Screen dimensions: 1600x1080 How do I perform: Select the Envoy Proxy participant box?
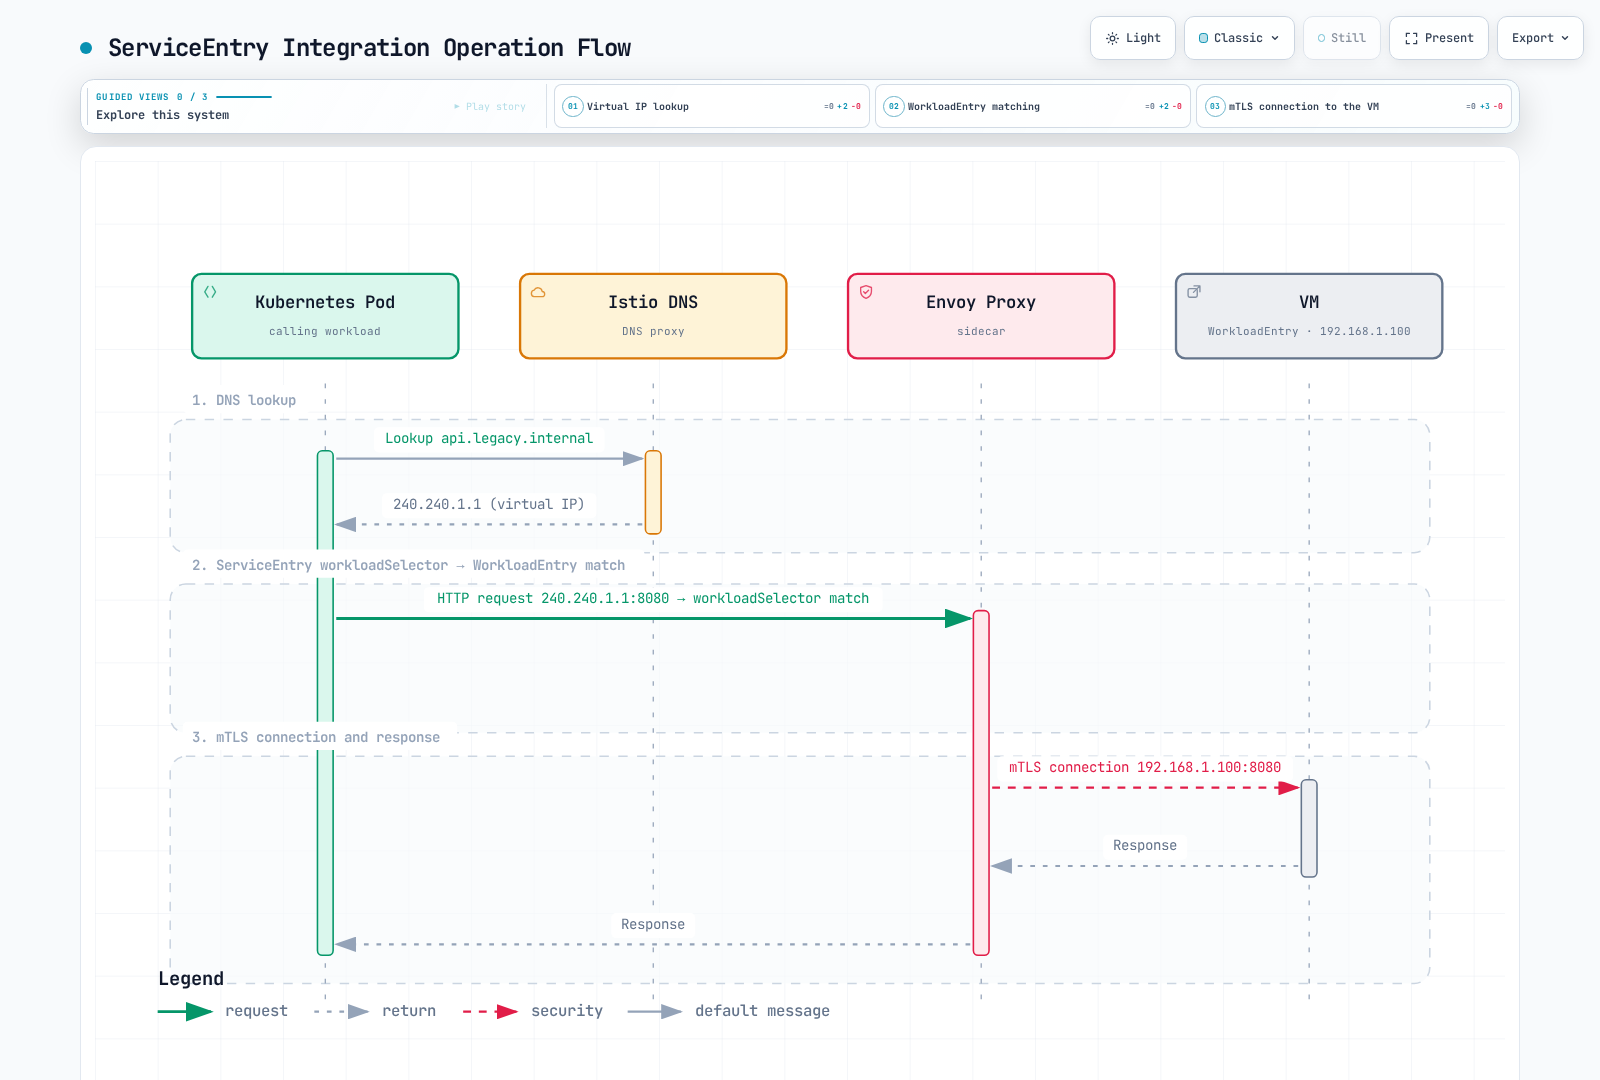coord(981,316)
